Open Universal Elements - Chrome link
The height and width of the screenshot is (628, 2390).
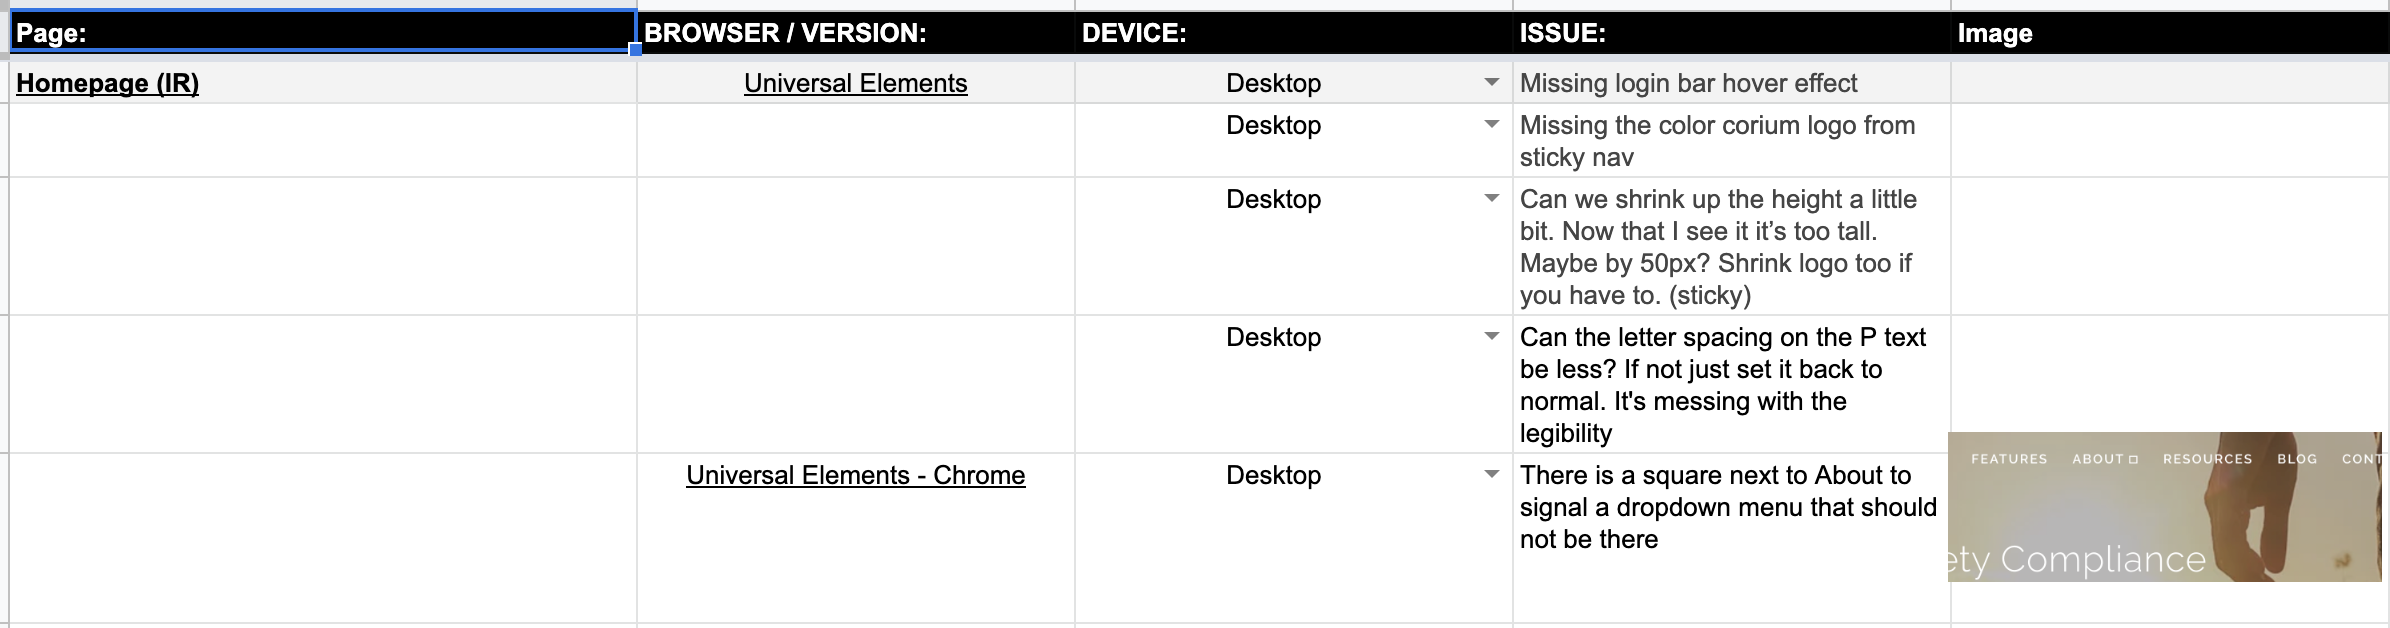point(855,475)
